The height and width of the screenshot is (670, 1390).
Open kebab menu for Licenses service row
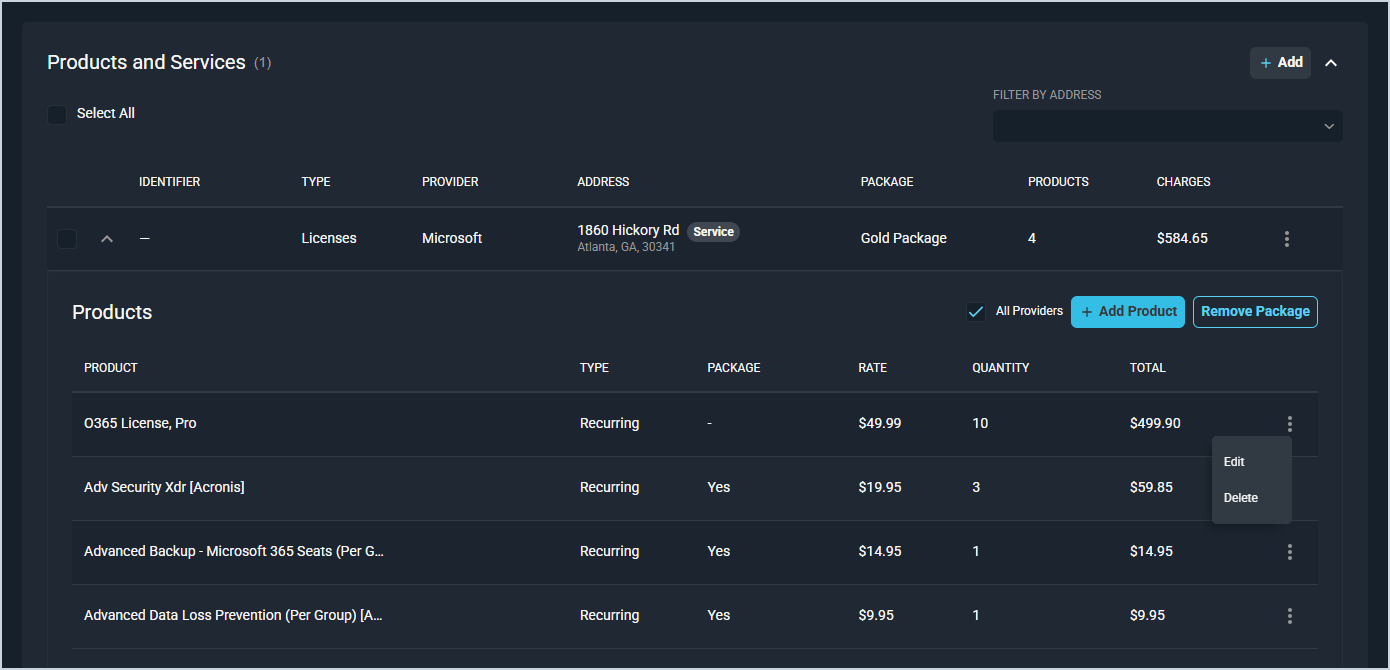[1286, 239]
